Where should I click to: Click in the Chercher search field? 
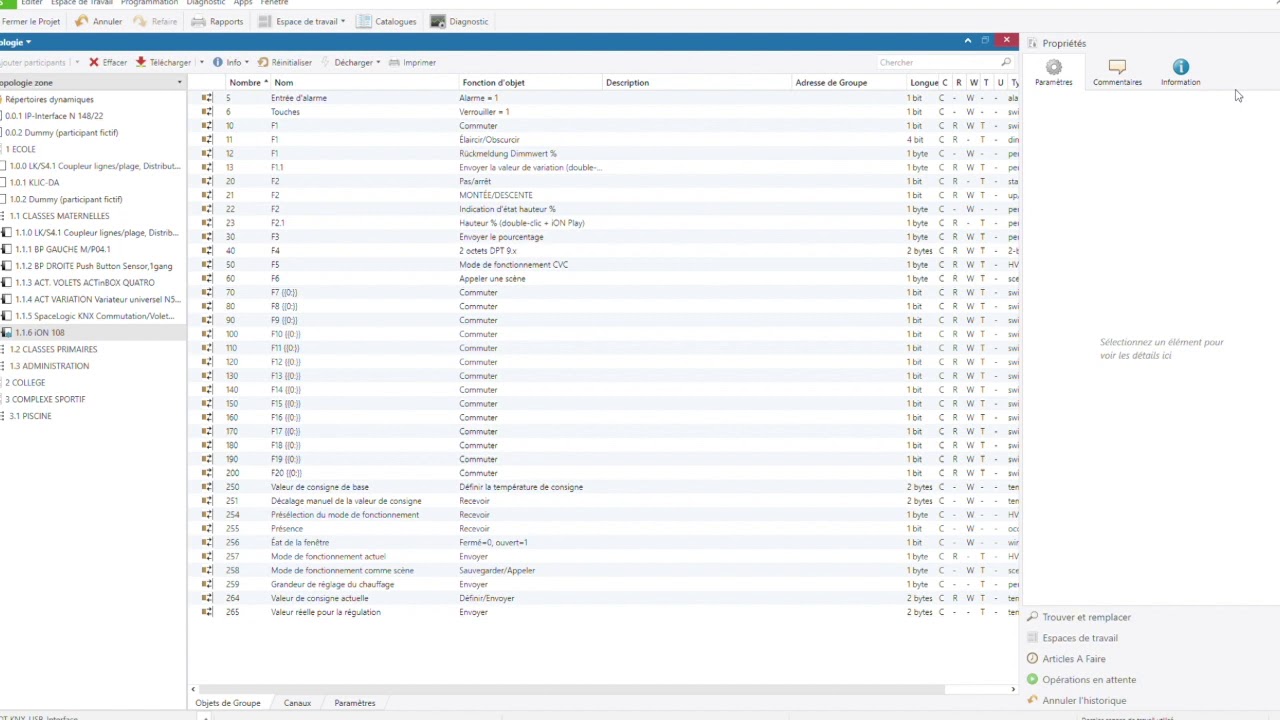937,62
